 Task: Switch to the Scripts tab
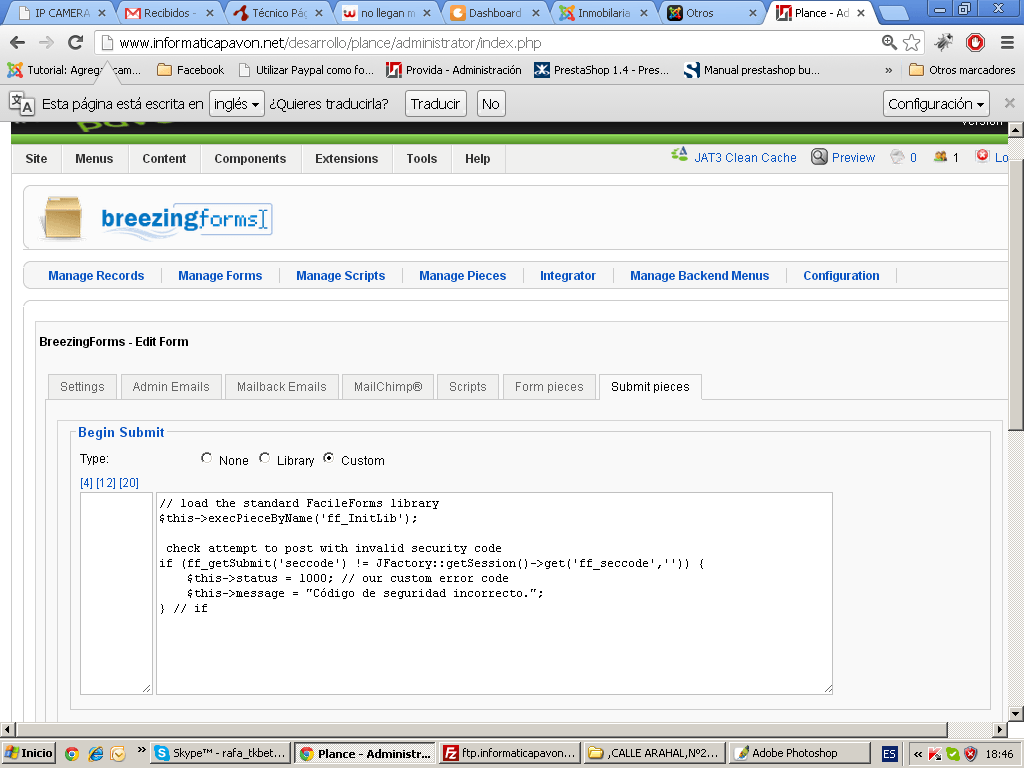(468, 387)
